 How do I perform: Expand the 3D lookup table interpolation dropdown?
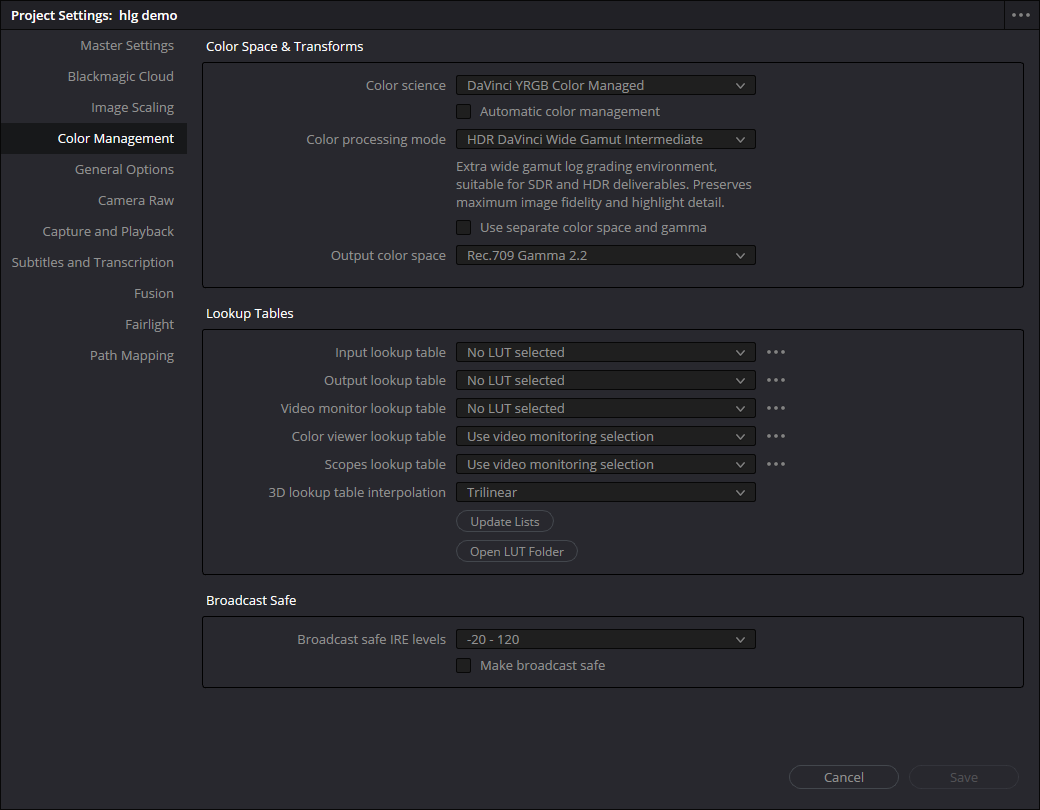pyautogui.click(x=605, y=492)
